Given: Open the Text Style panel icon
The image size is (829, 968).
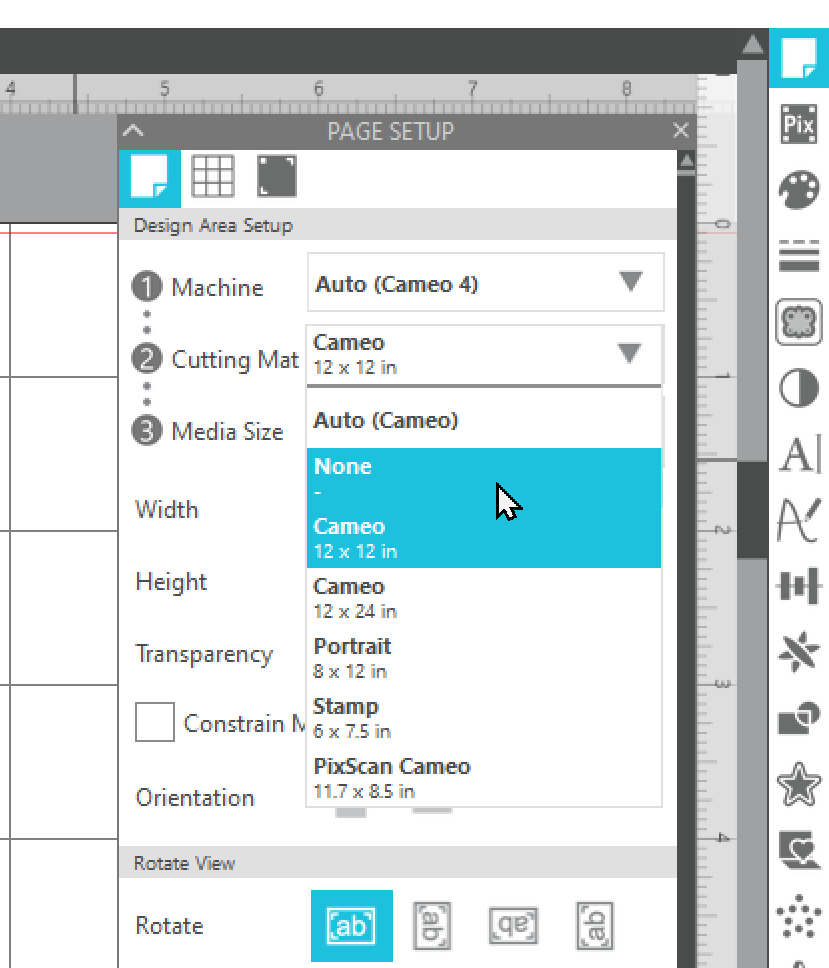Looking at the screenshot, I should [x=800, y=454].
